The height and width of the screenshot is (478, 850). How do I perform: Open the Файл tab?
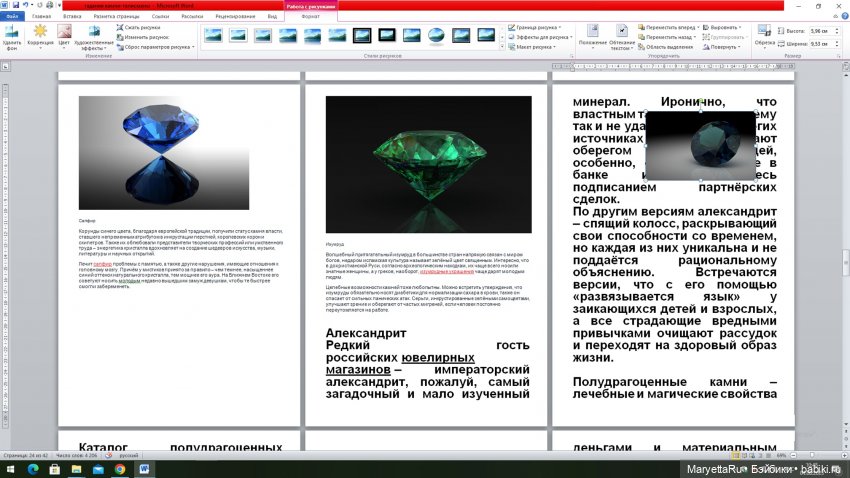pos(11,17)
